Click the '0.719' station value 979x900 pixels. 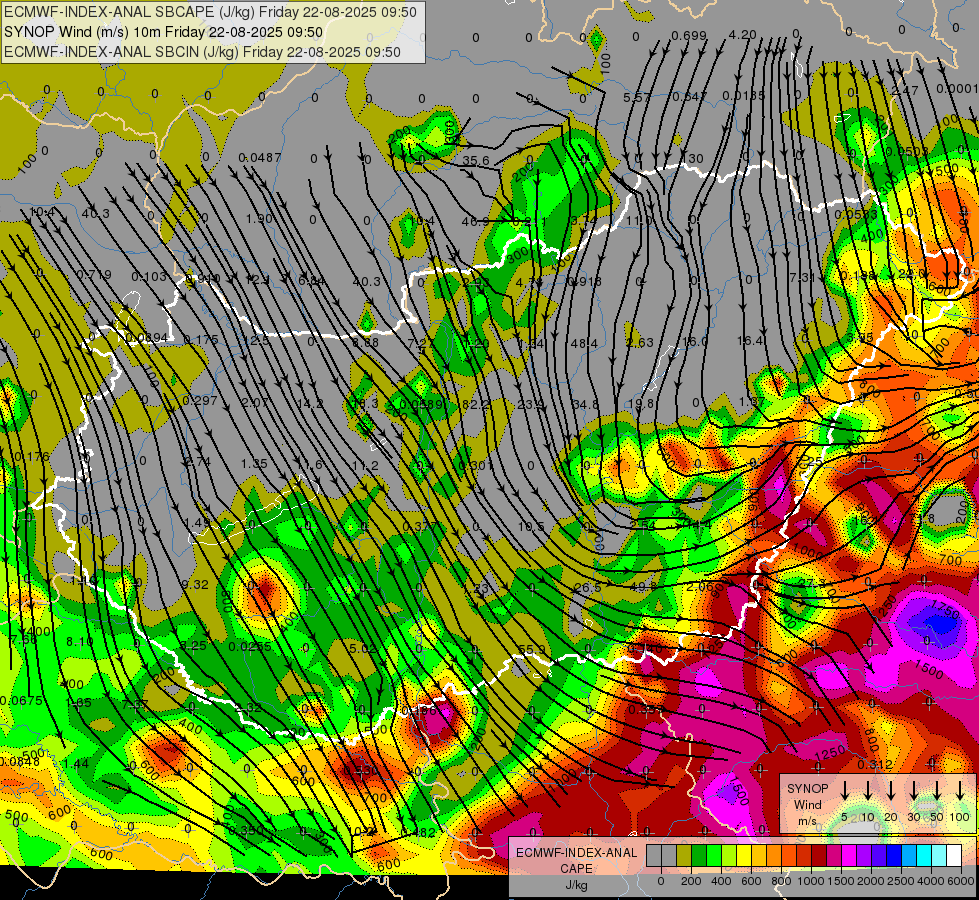tap(94, 275)
